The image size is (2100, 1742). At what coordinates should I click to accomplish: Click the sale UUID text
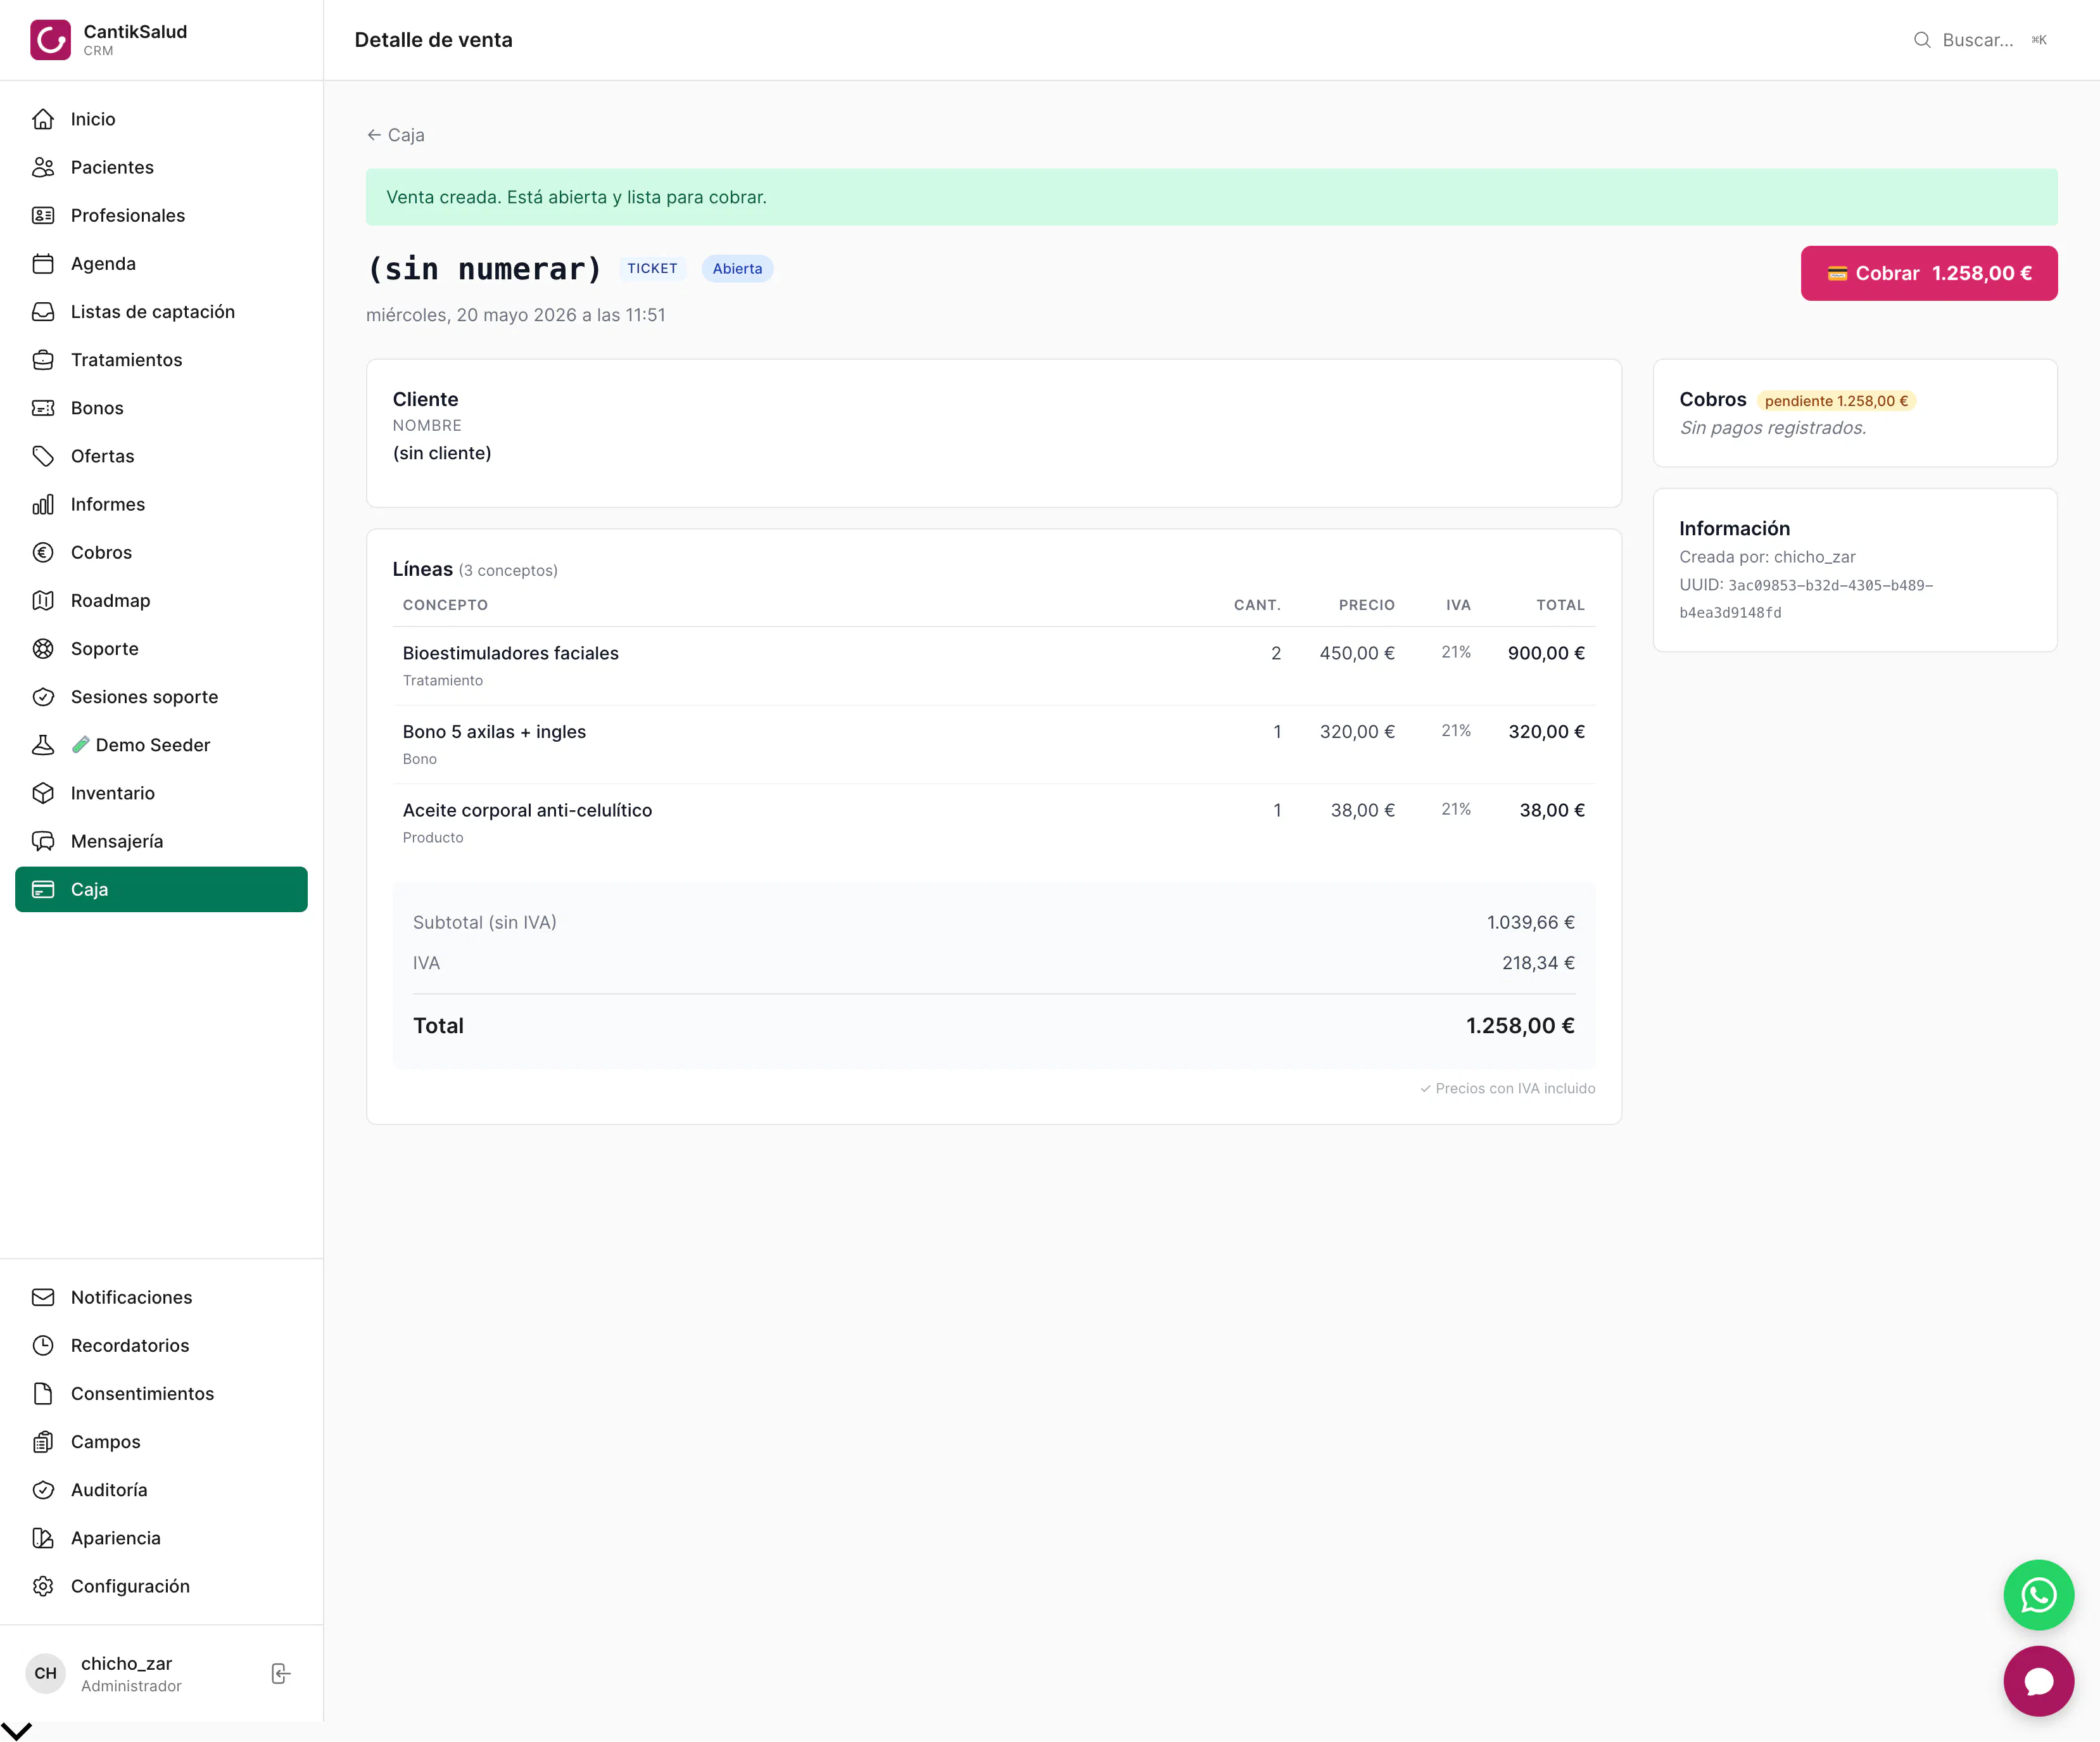[1806, 598]
